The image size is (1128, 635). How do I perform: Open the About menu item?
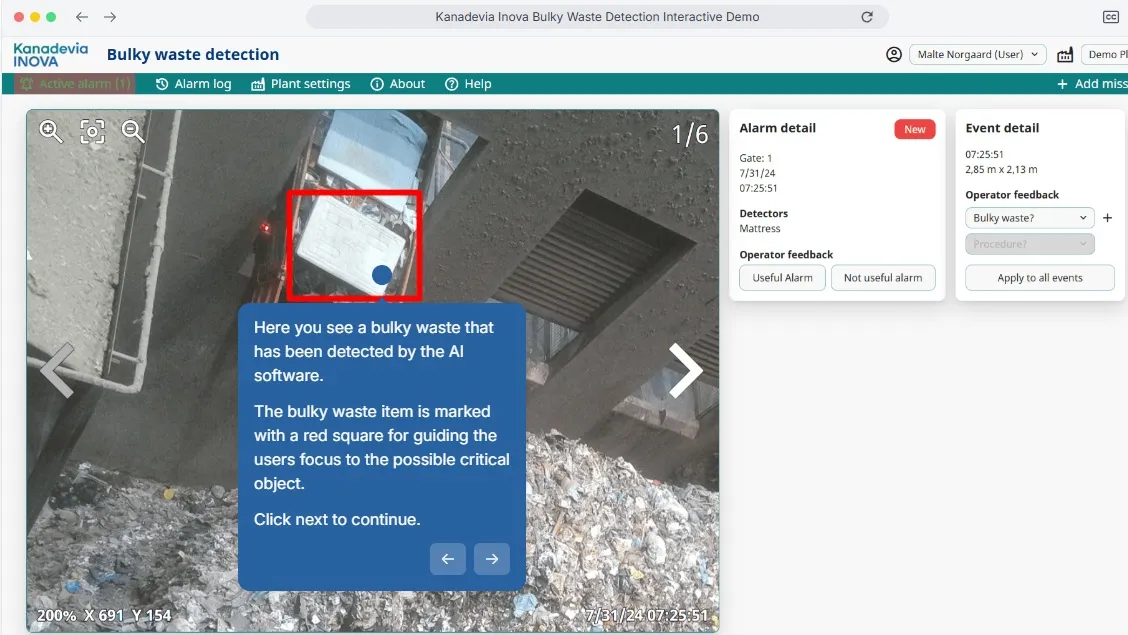click(x=398, y=84)
